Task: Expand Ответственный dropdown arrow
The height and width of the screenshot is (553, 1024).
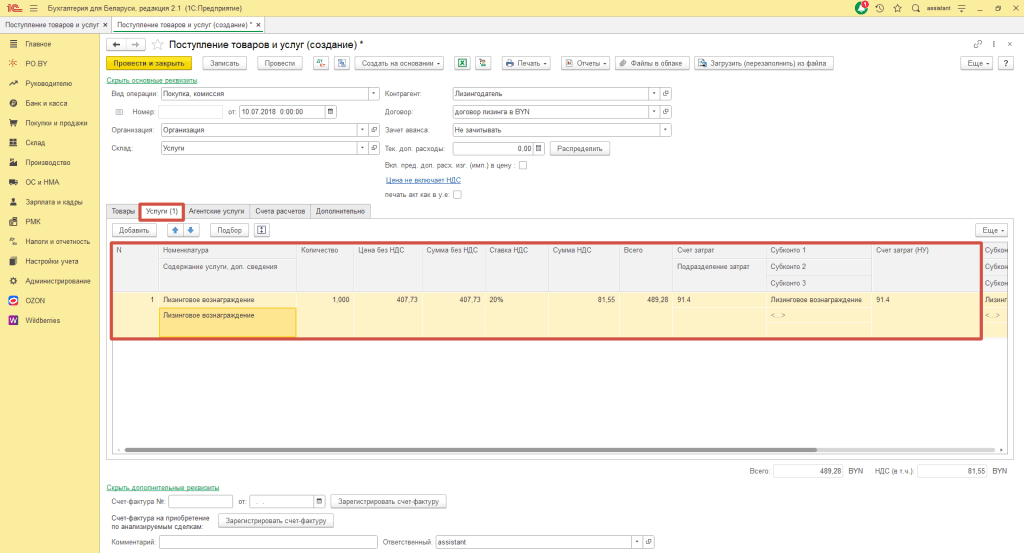Action: click(637, 542)
